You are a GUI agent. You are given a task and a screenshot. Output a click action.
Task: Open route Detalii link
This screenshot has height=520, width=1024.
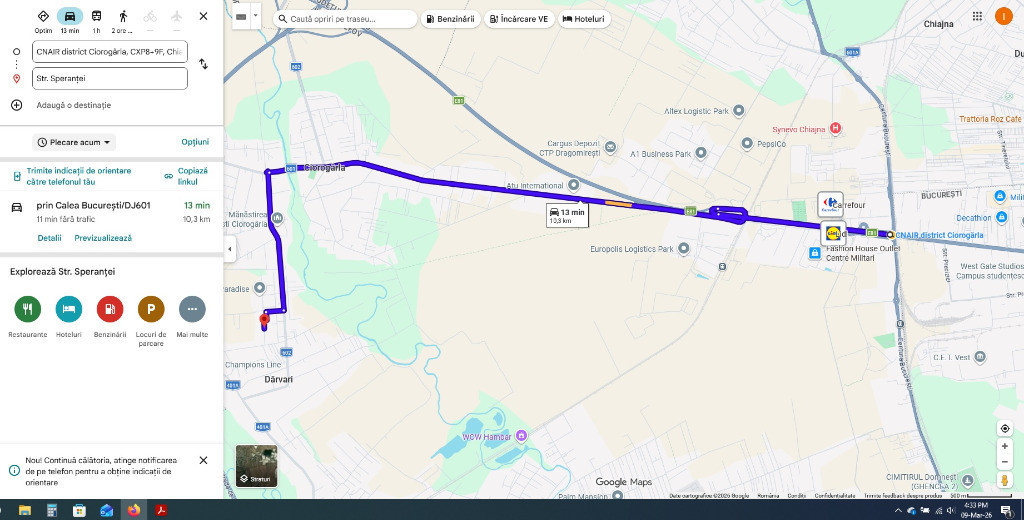[x=50, y=238]
